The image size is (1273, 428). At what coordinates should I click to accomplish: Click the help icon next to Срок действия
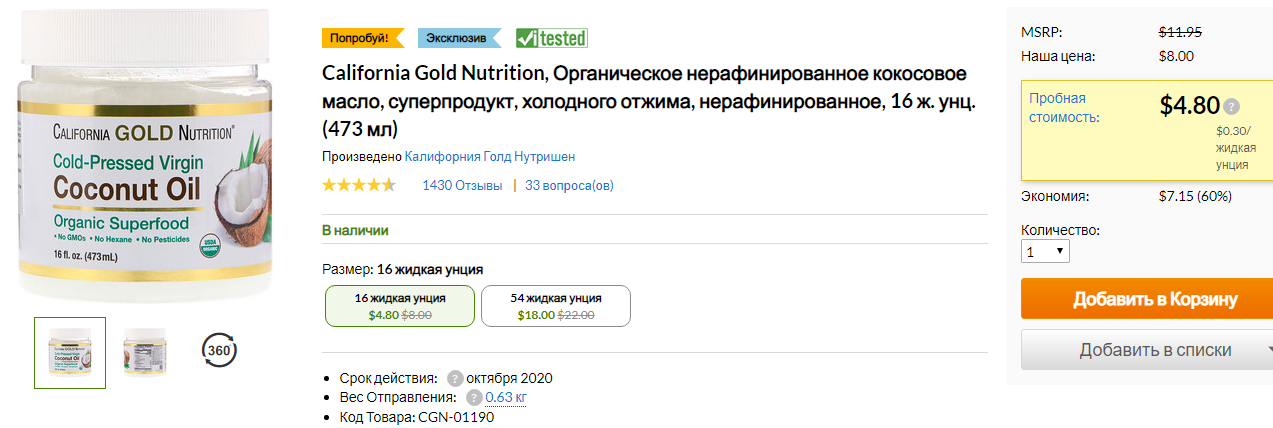point(455,378)
